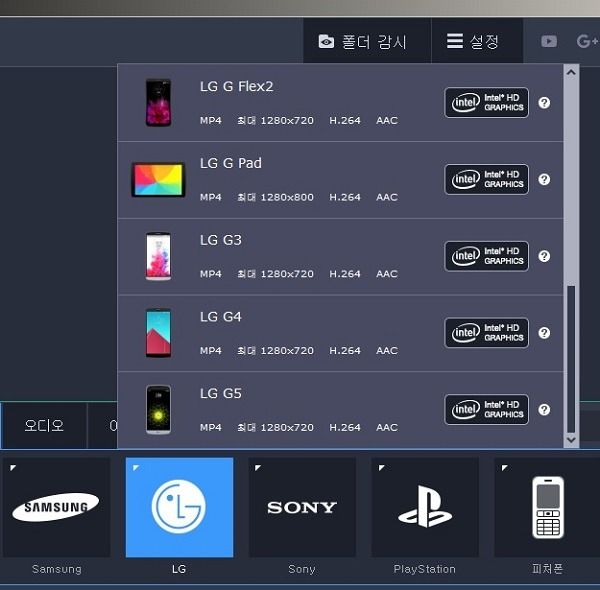Open help icon for LG G4
The height and width of the screenshot is (590, 600).
pyautogui.click(x=544, y=333)
